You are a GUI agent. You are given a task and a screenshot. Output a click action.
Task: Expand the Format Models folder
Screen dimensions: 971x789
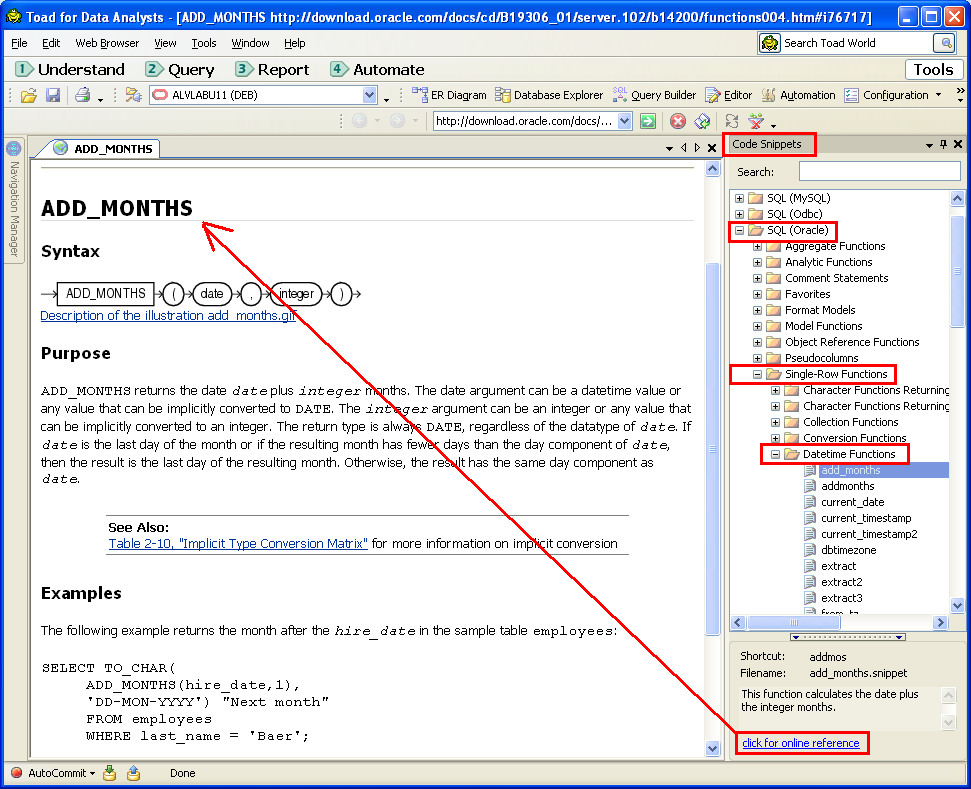757,310
